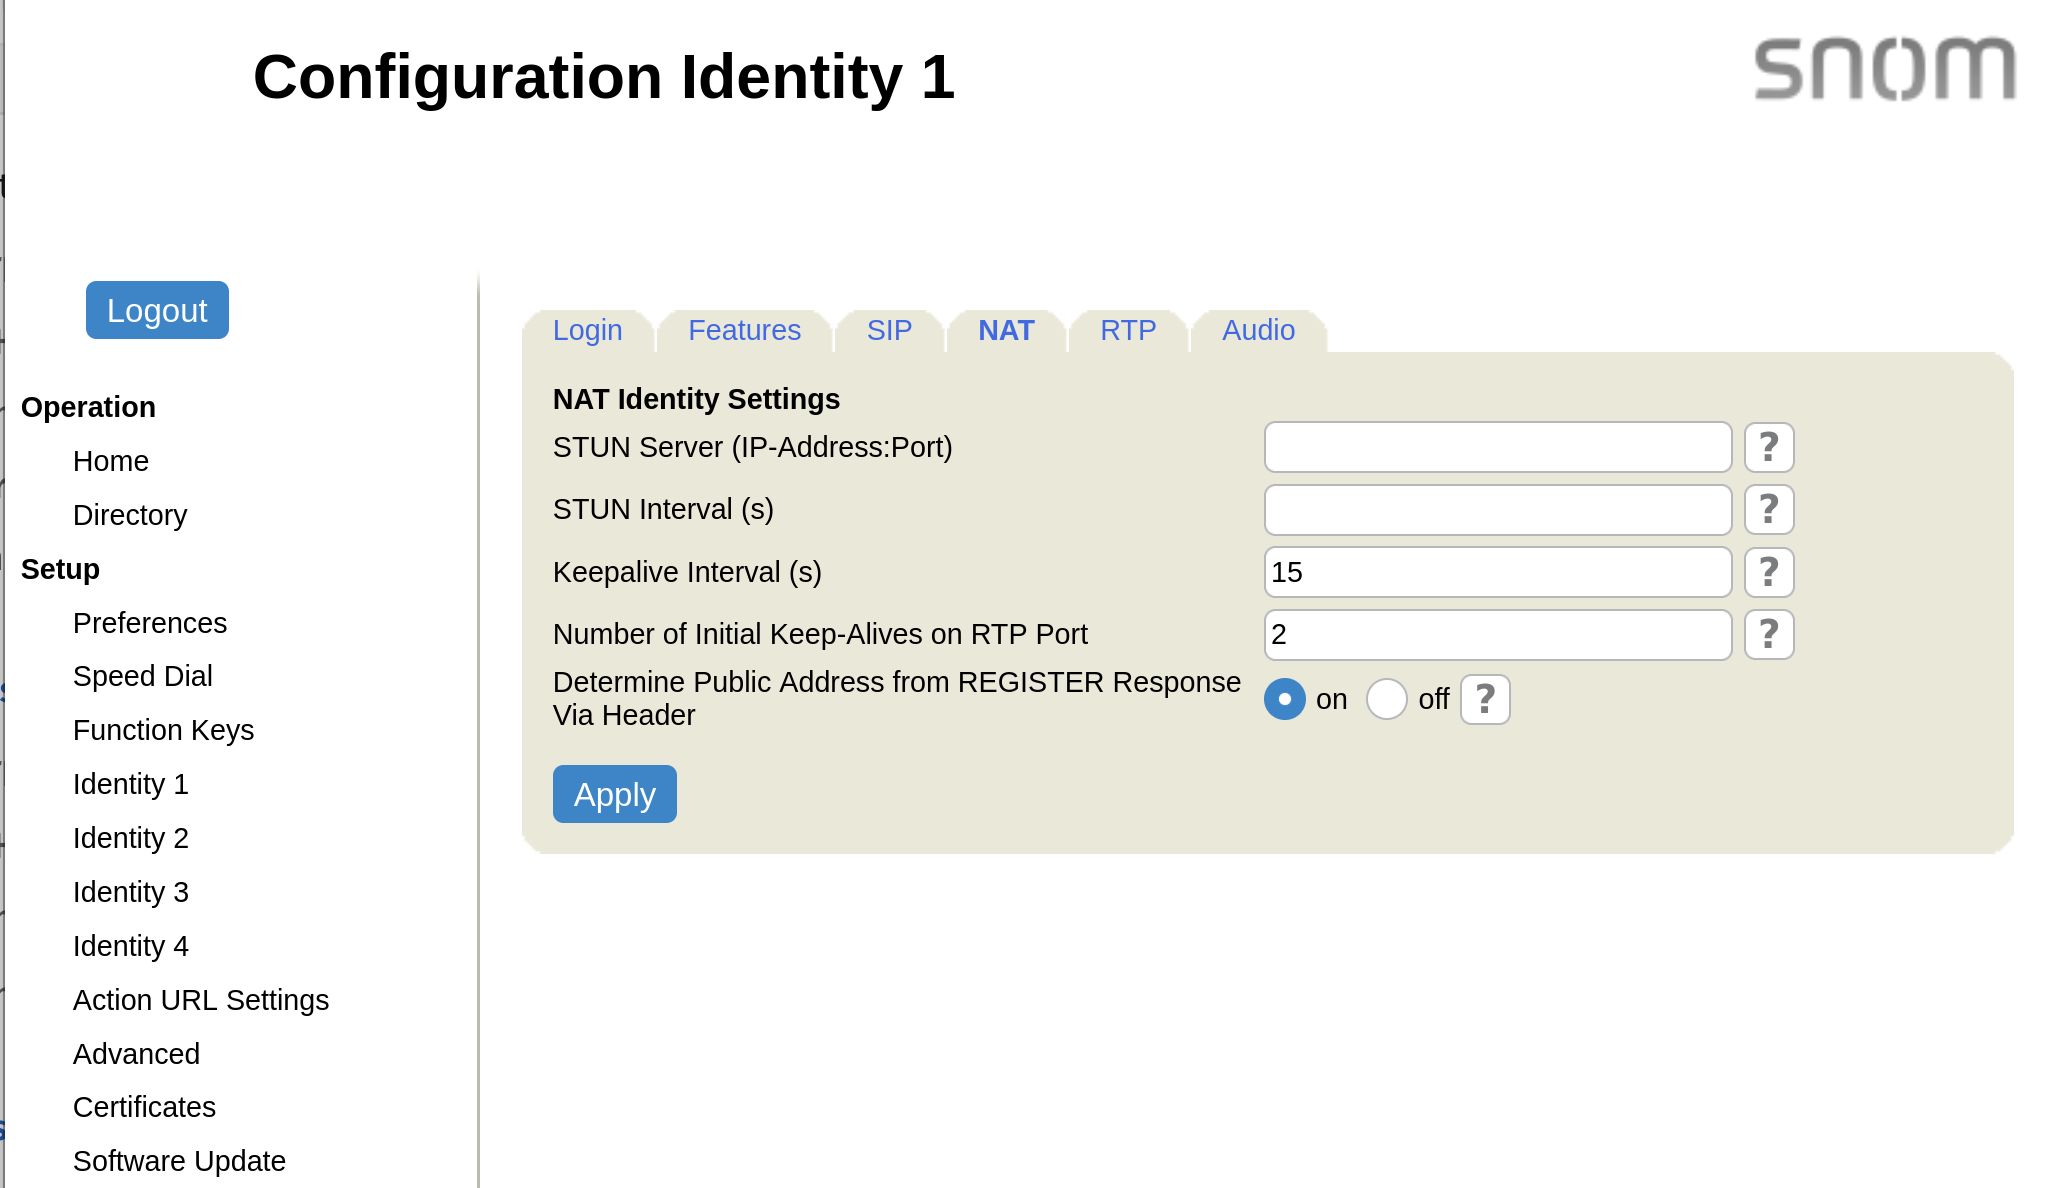Click help icon beside Keepalive Interval
The width and height of the screenshot is (2068, 1188).
[x=1768, y=572]
